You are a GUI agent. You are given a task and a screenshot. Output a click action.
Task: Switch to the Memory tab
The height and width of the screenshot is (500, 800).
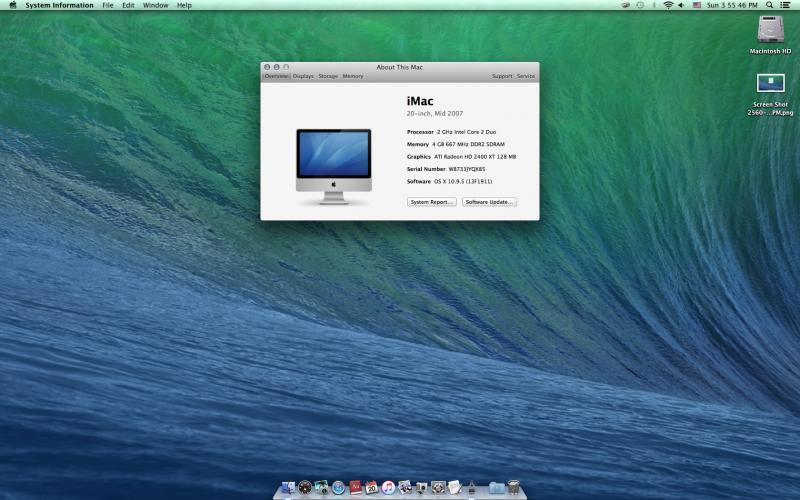pos(353,76)
